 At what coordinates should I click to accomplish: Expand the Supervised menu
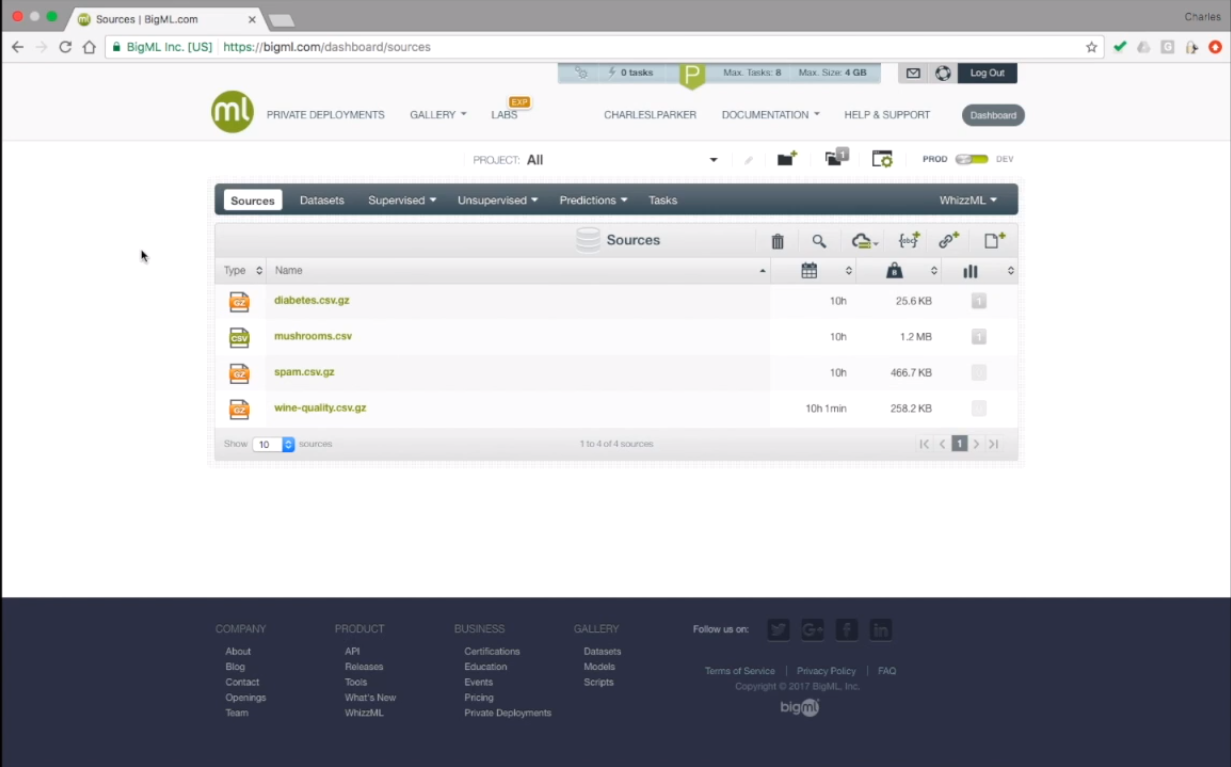pos(402,200)
